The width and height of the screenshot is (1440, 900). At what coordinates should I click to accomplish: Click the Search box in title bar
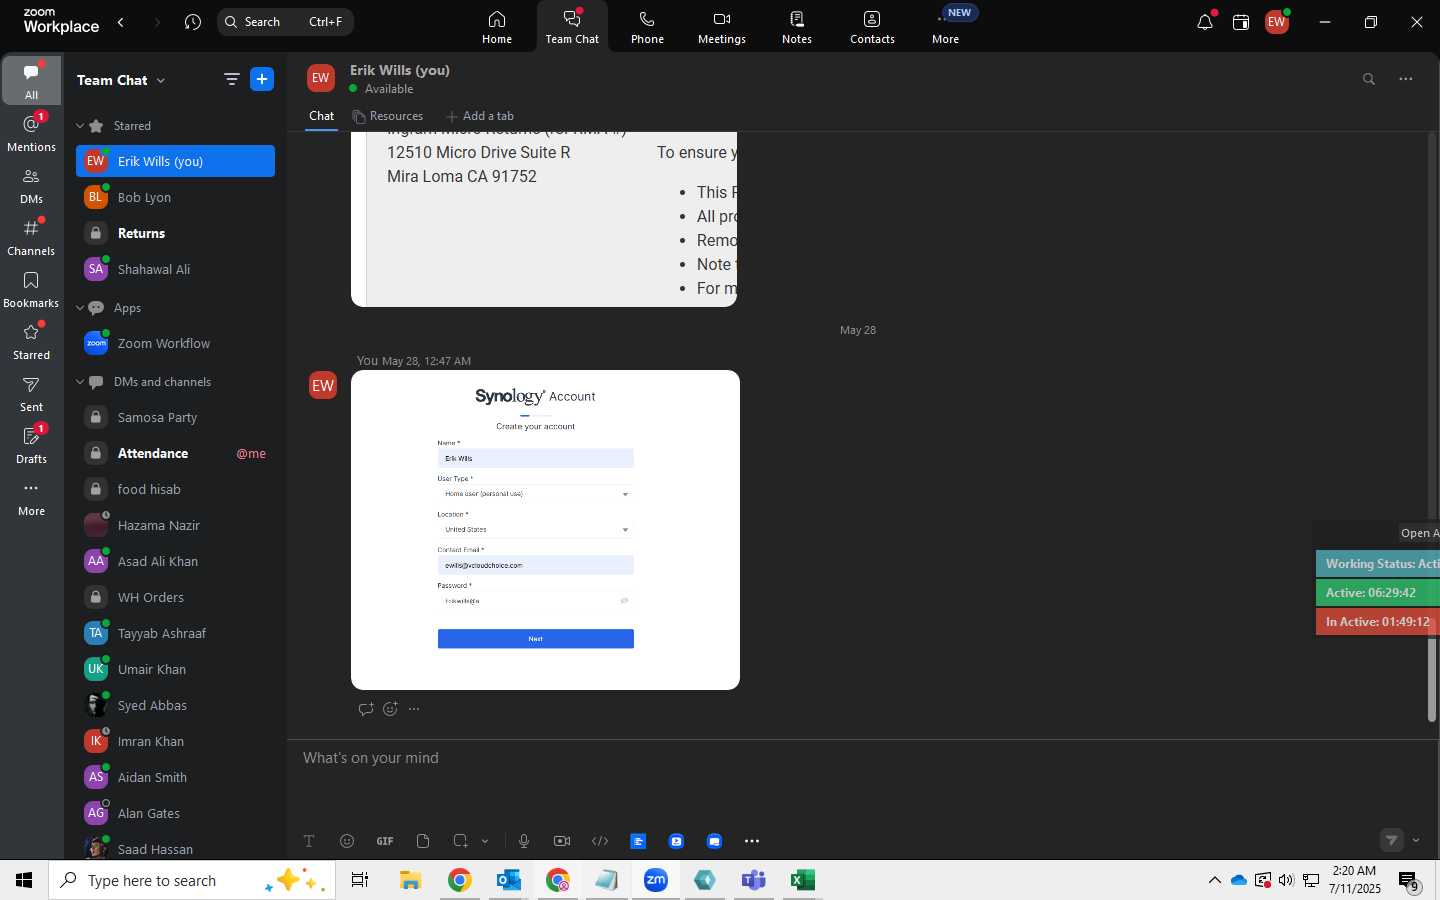pos(286,22)
